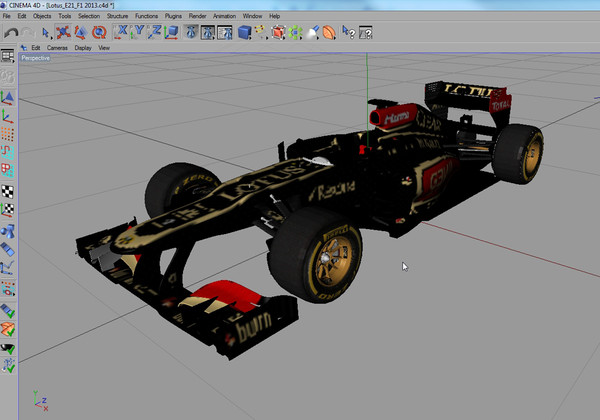Open main Edit menu in menu bar
Viewport: 600px width, 420px height.
point(22,16)
